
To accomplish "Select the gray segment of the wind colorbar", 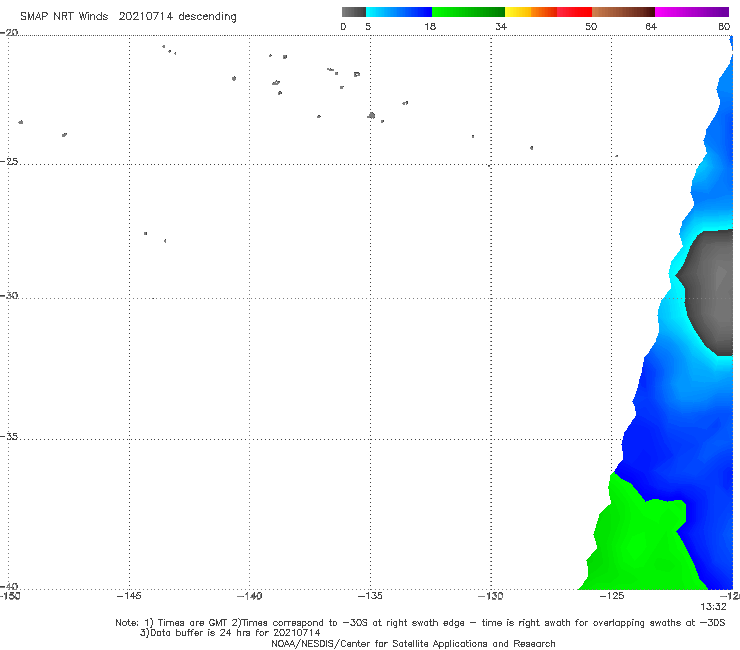I will [353, 12].
